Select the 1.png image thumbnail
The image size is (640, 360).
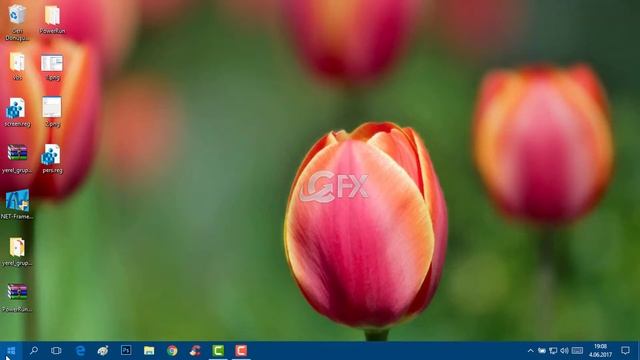(x=52, y=67)
